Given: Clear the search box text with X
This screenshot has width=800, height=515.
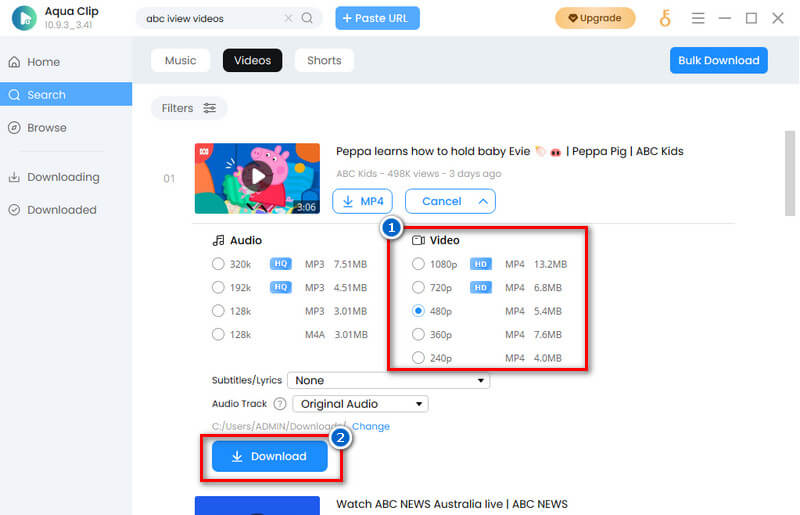Looking at the screenshot, I should coord(288,18).
